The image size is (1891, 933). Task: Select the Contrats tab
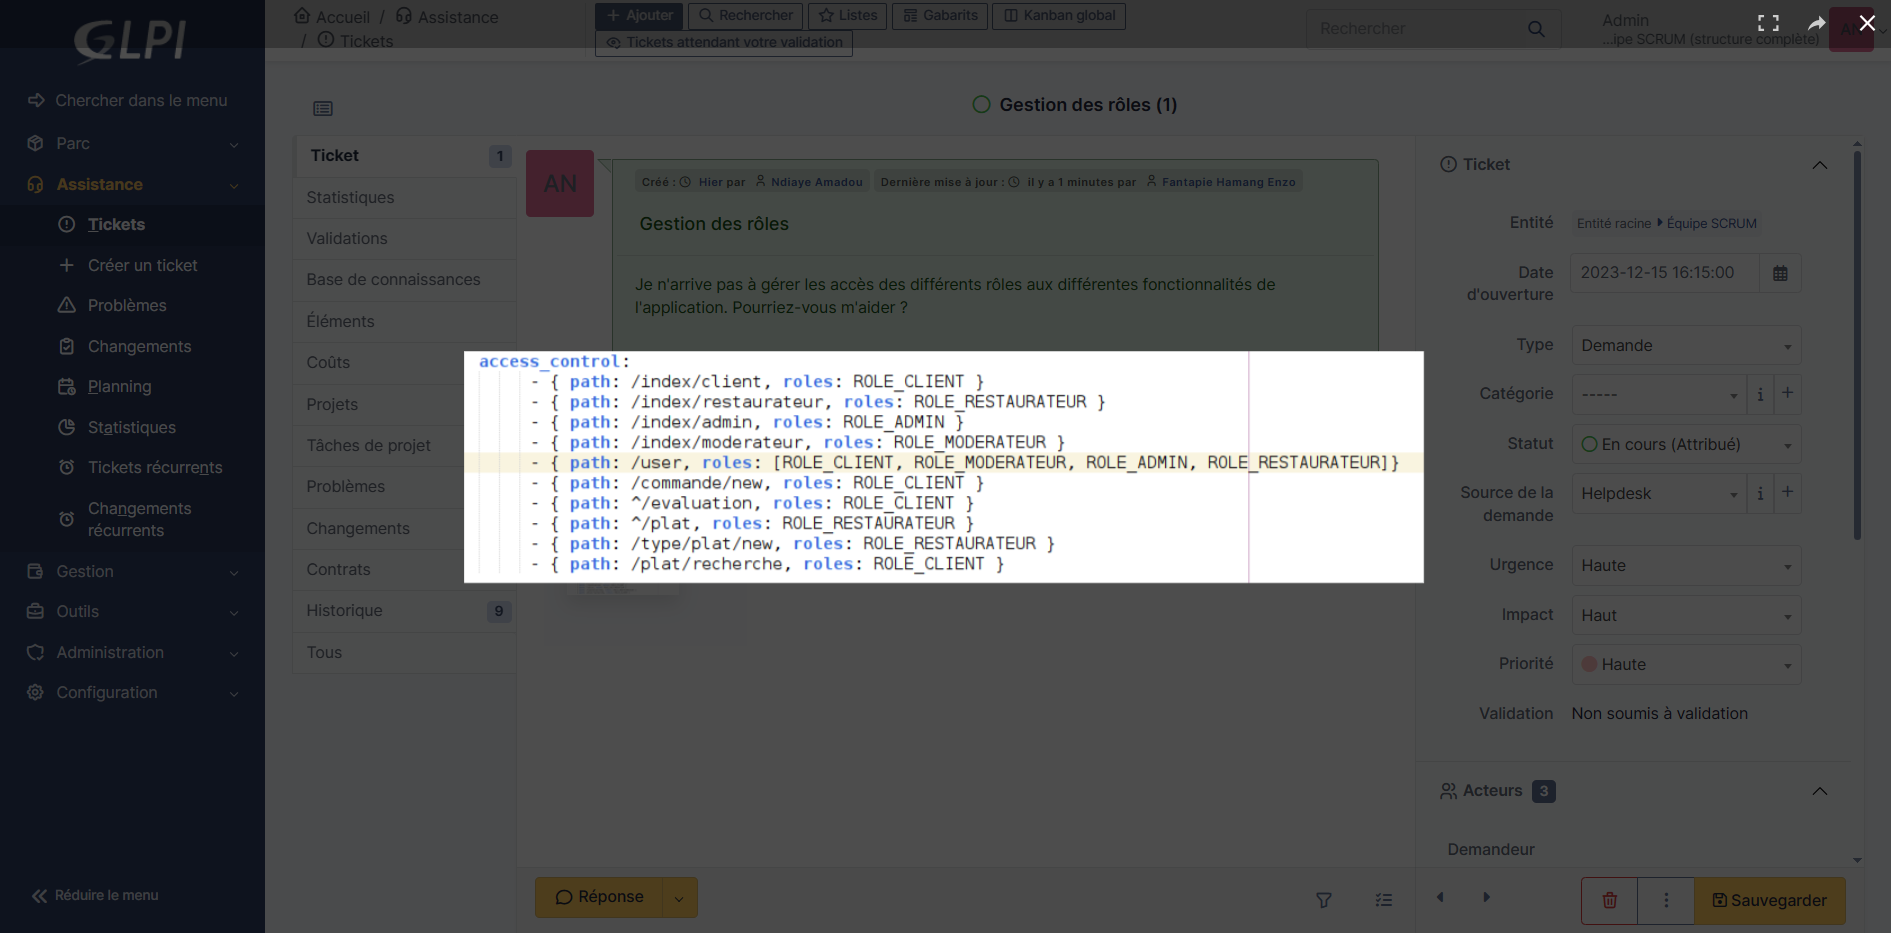(x=404, y=569)
